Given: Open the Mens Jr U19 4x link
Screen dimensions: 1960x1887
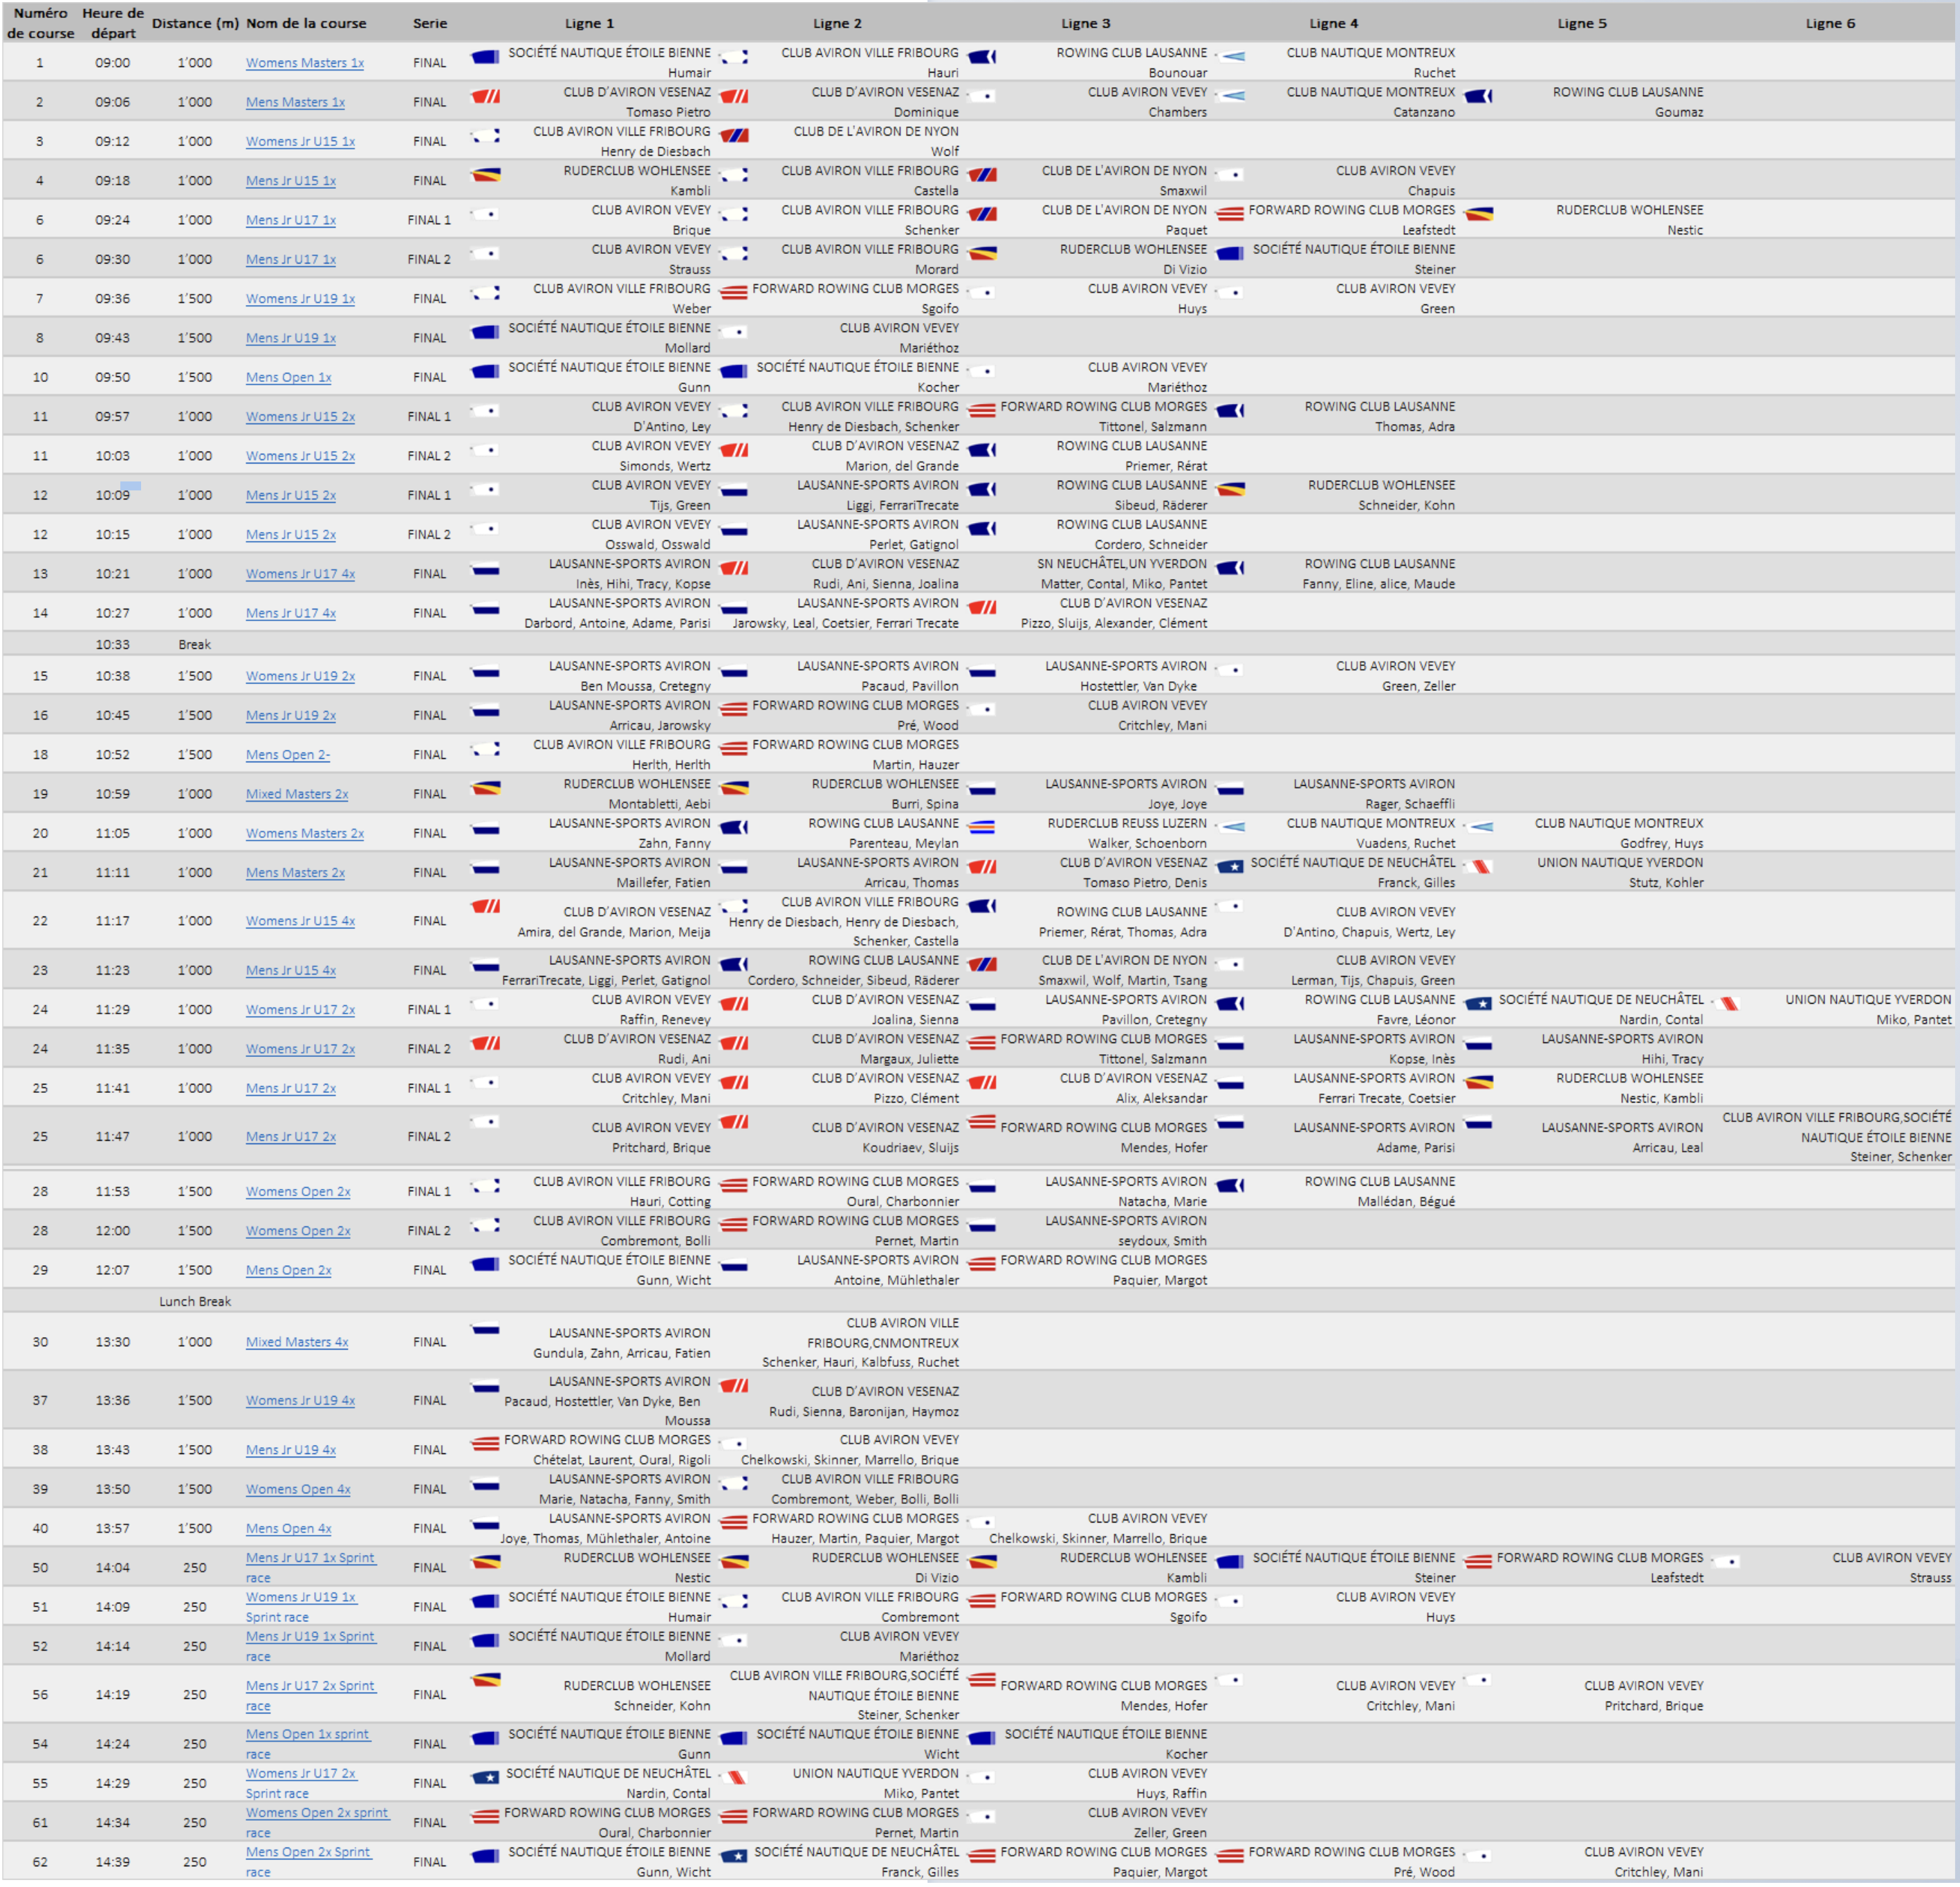Looking at the screenshot, I should coord(291,1450).
